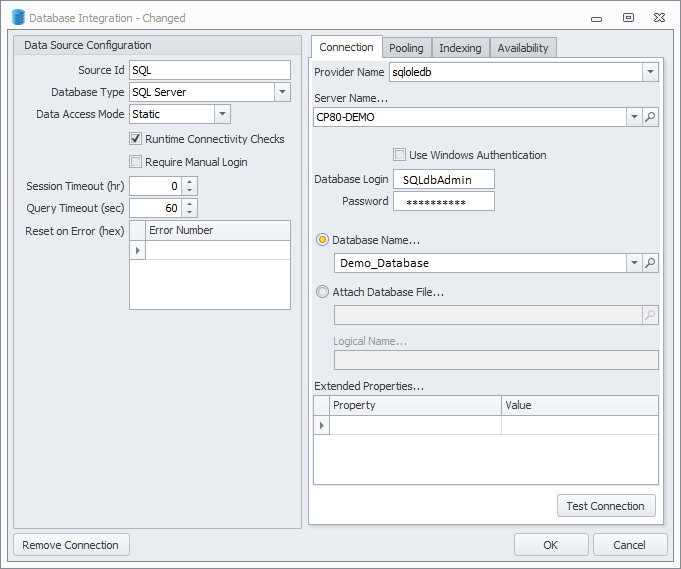Image resolution: width=681 pixels, height=569 pixels.
Task: Click the Query Timeout value field
Action: tap(156, 208)
